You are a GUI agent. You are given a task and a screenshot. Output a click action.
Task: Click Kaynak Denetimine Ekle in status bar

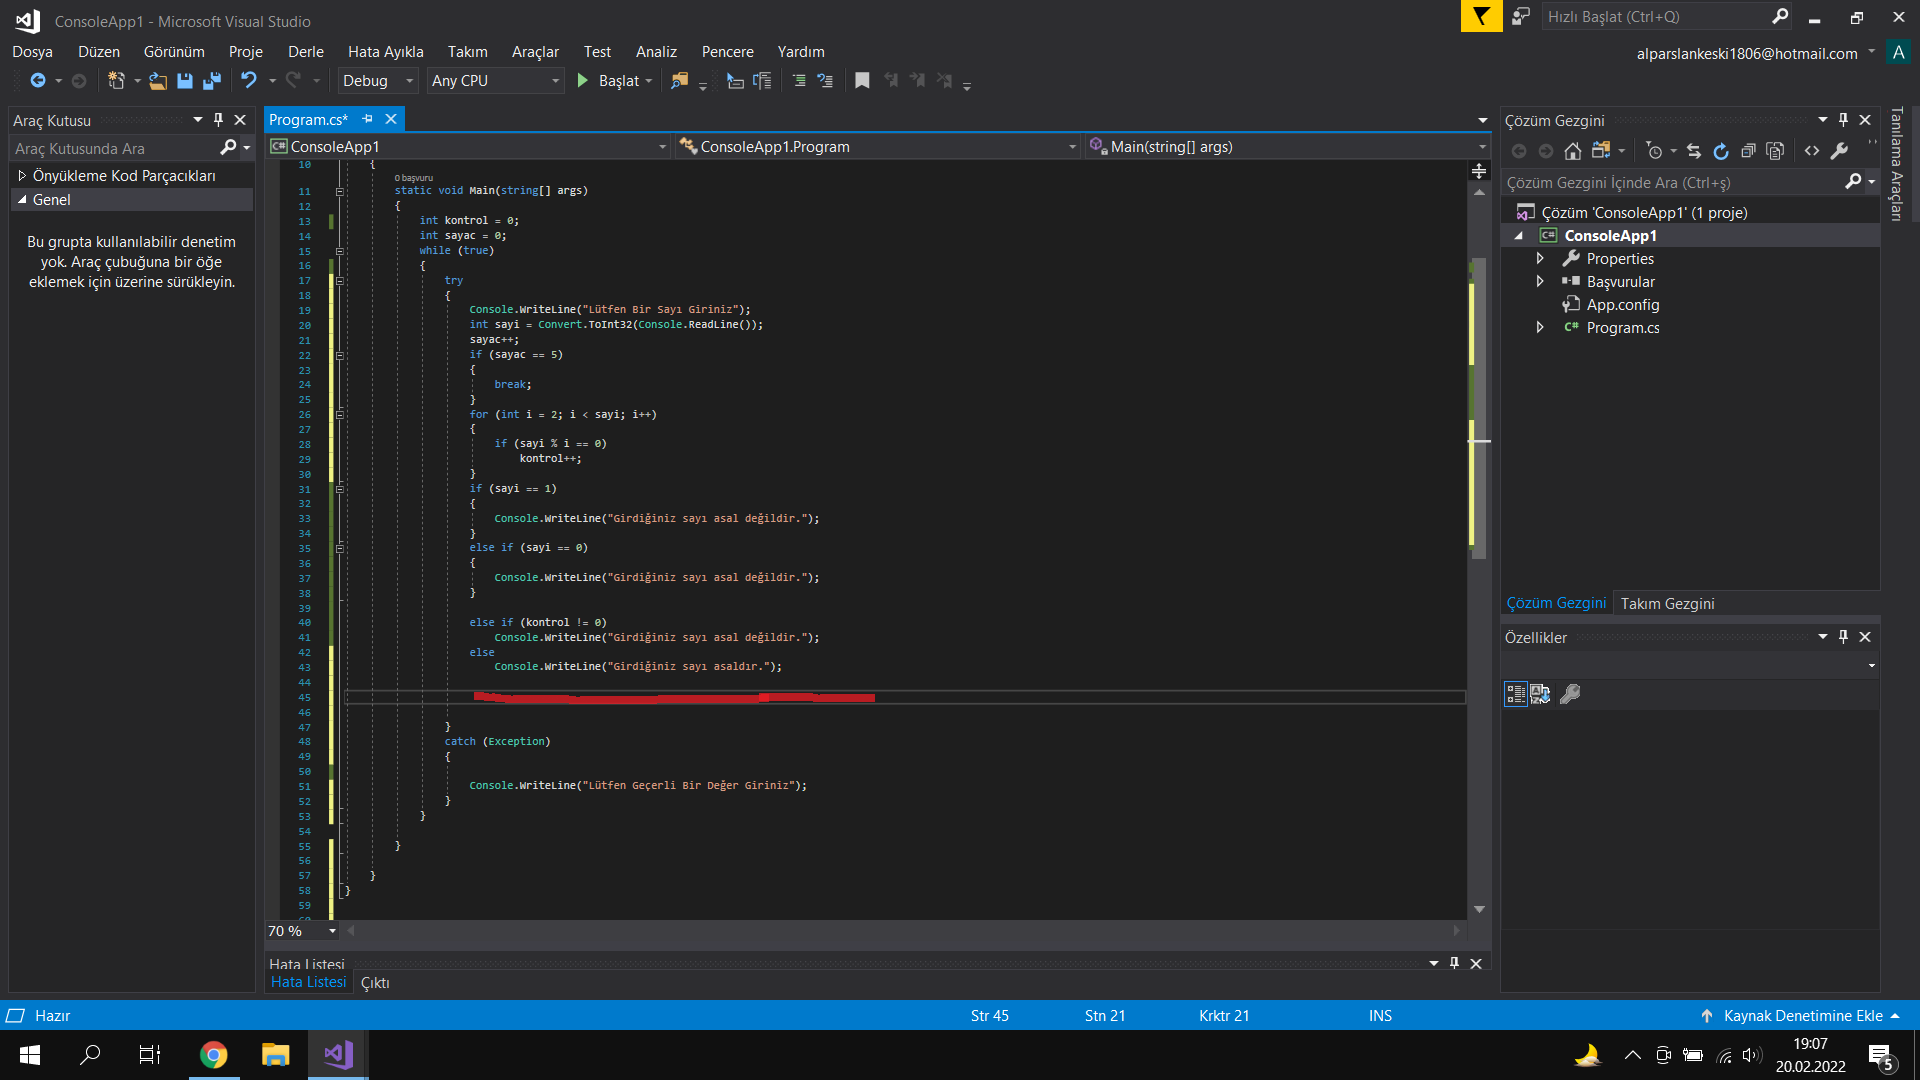[1802, 1015]
